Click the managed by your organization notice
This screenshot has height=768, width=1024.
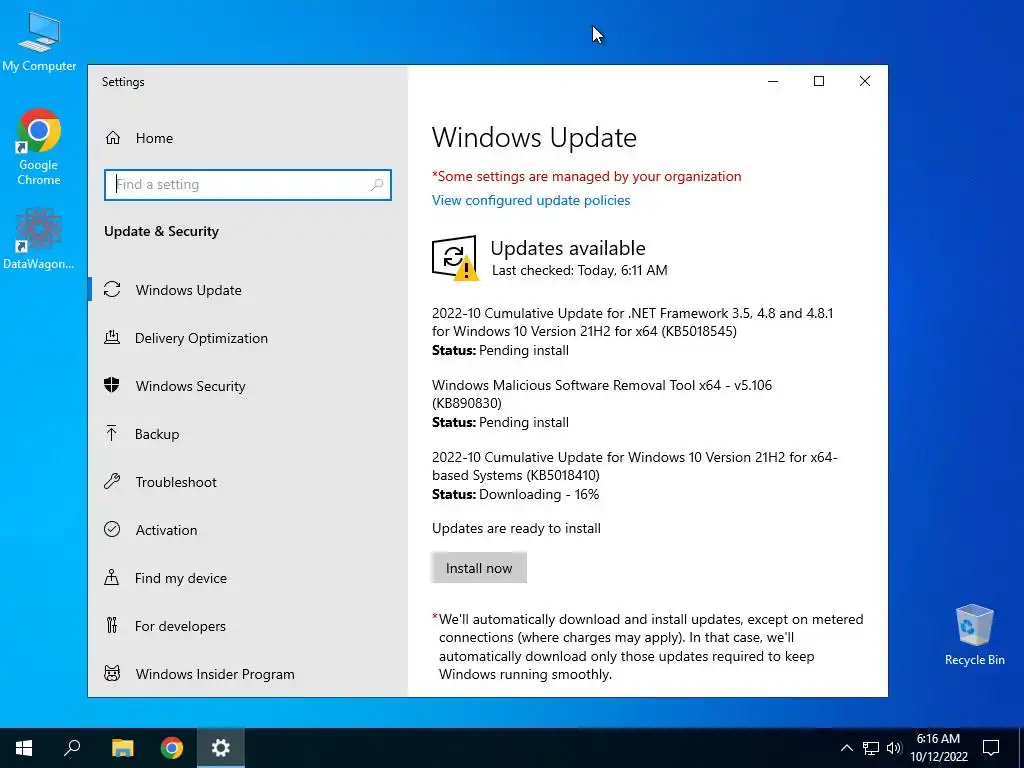click(586, 176)
